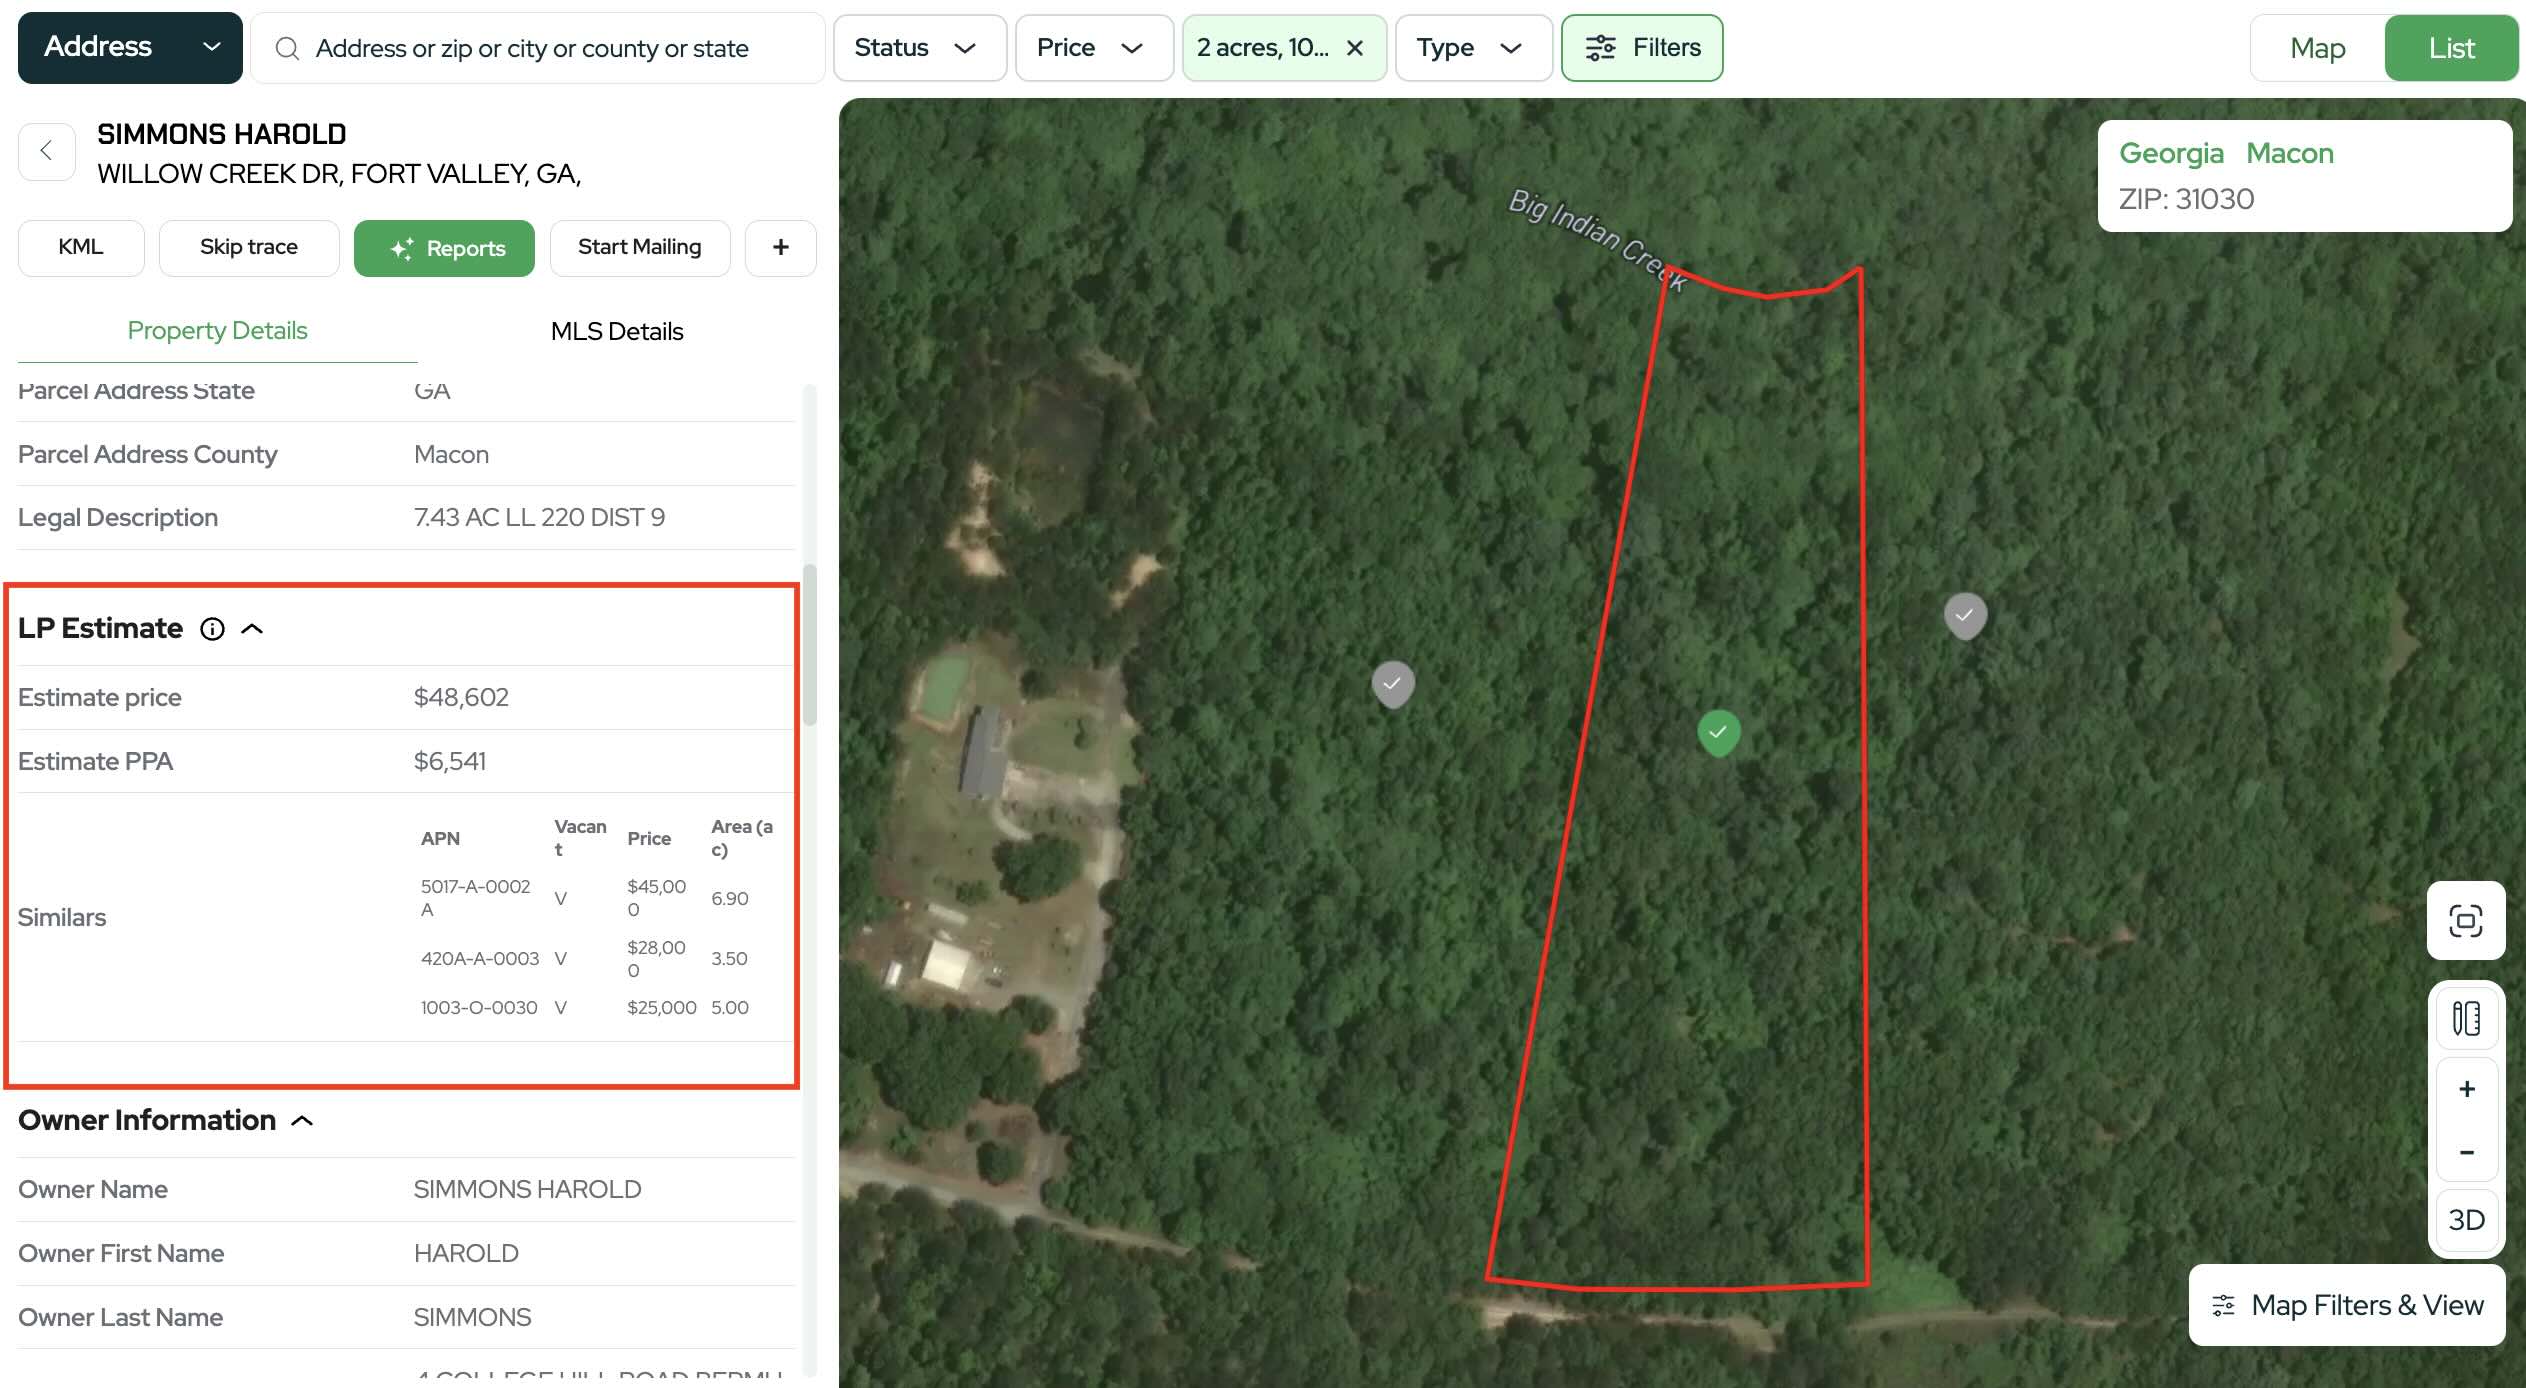Image resolution: width=2526 pixels, height=1388 pixels.
Task: Click the Reports button
Action: [x=444, y=248]
